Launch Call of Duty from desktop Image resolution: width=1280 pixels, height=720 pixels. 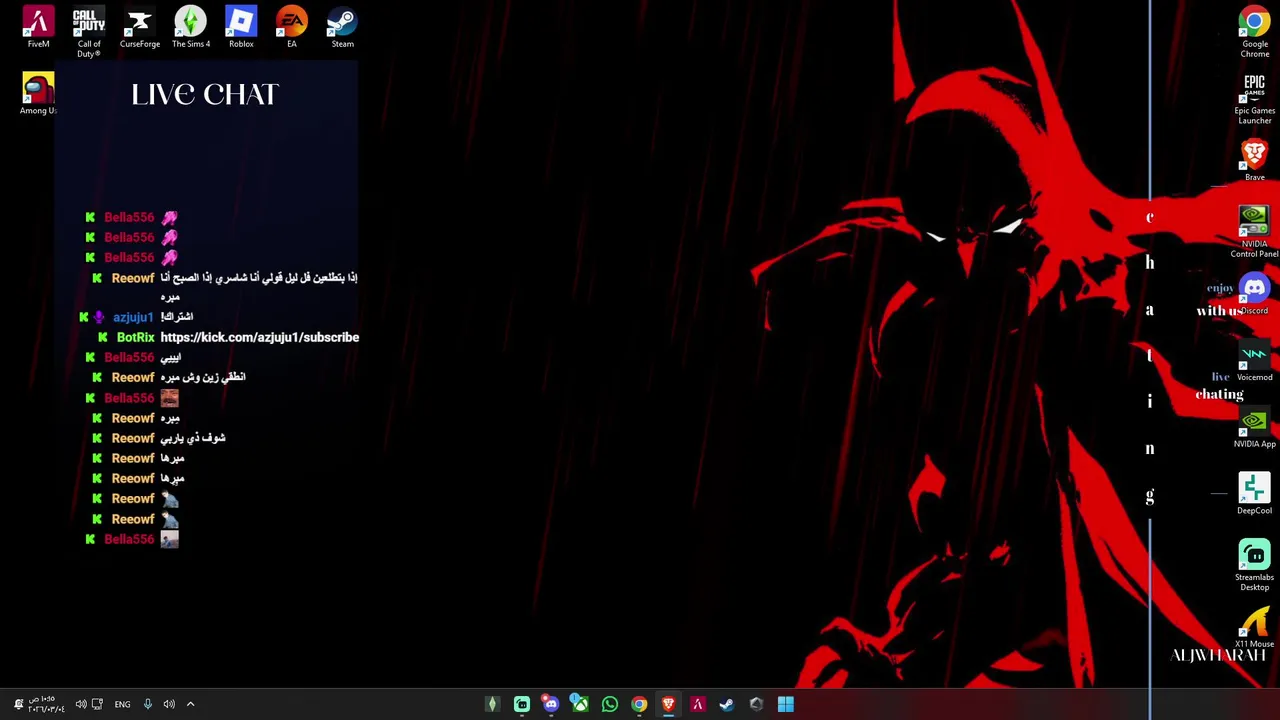tap(89, 32)
